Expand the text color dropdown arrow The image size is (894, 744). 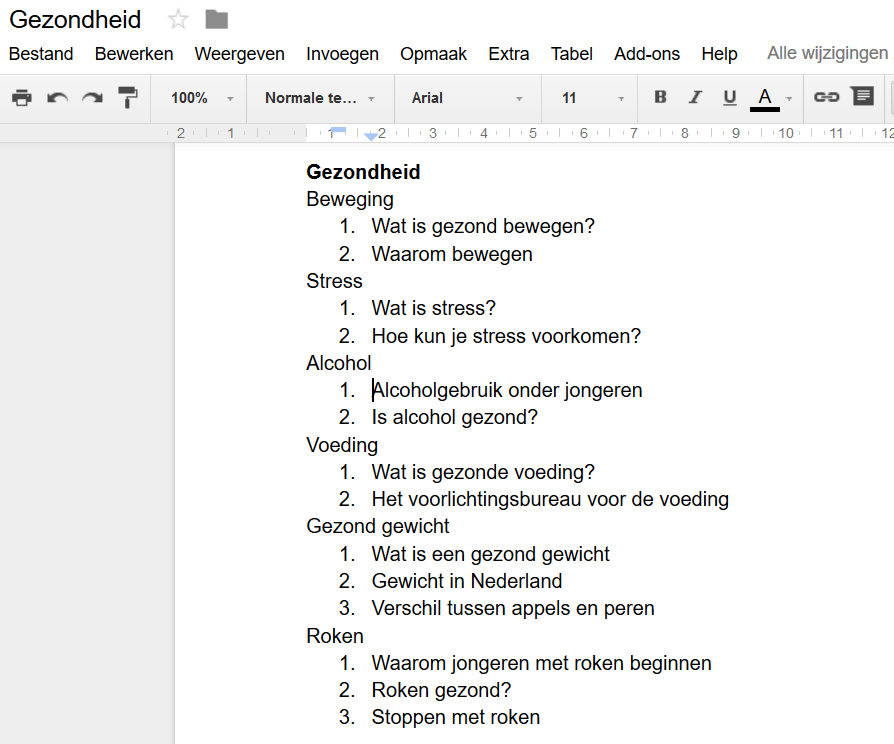click(x=789, y=99)
